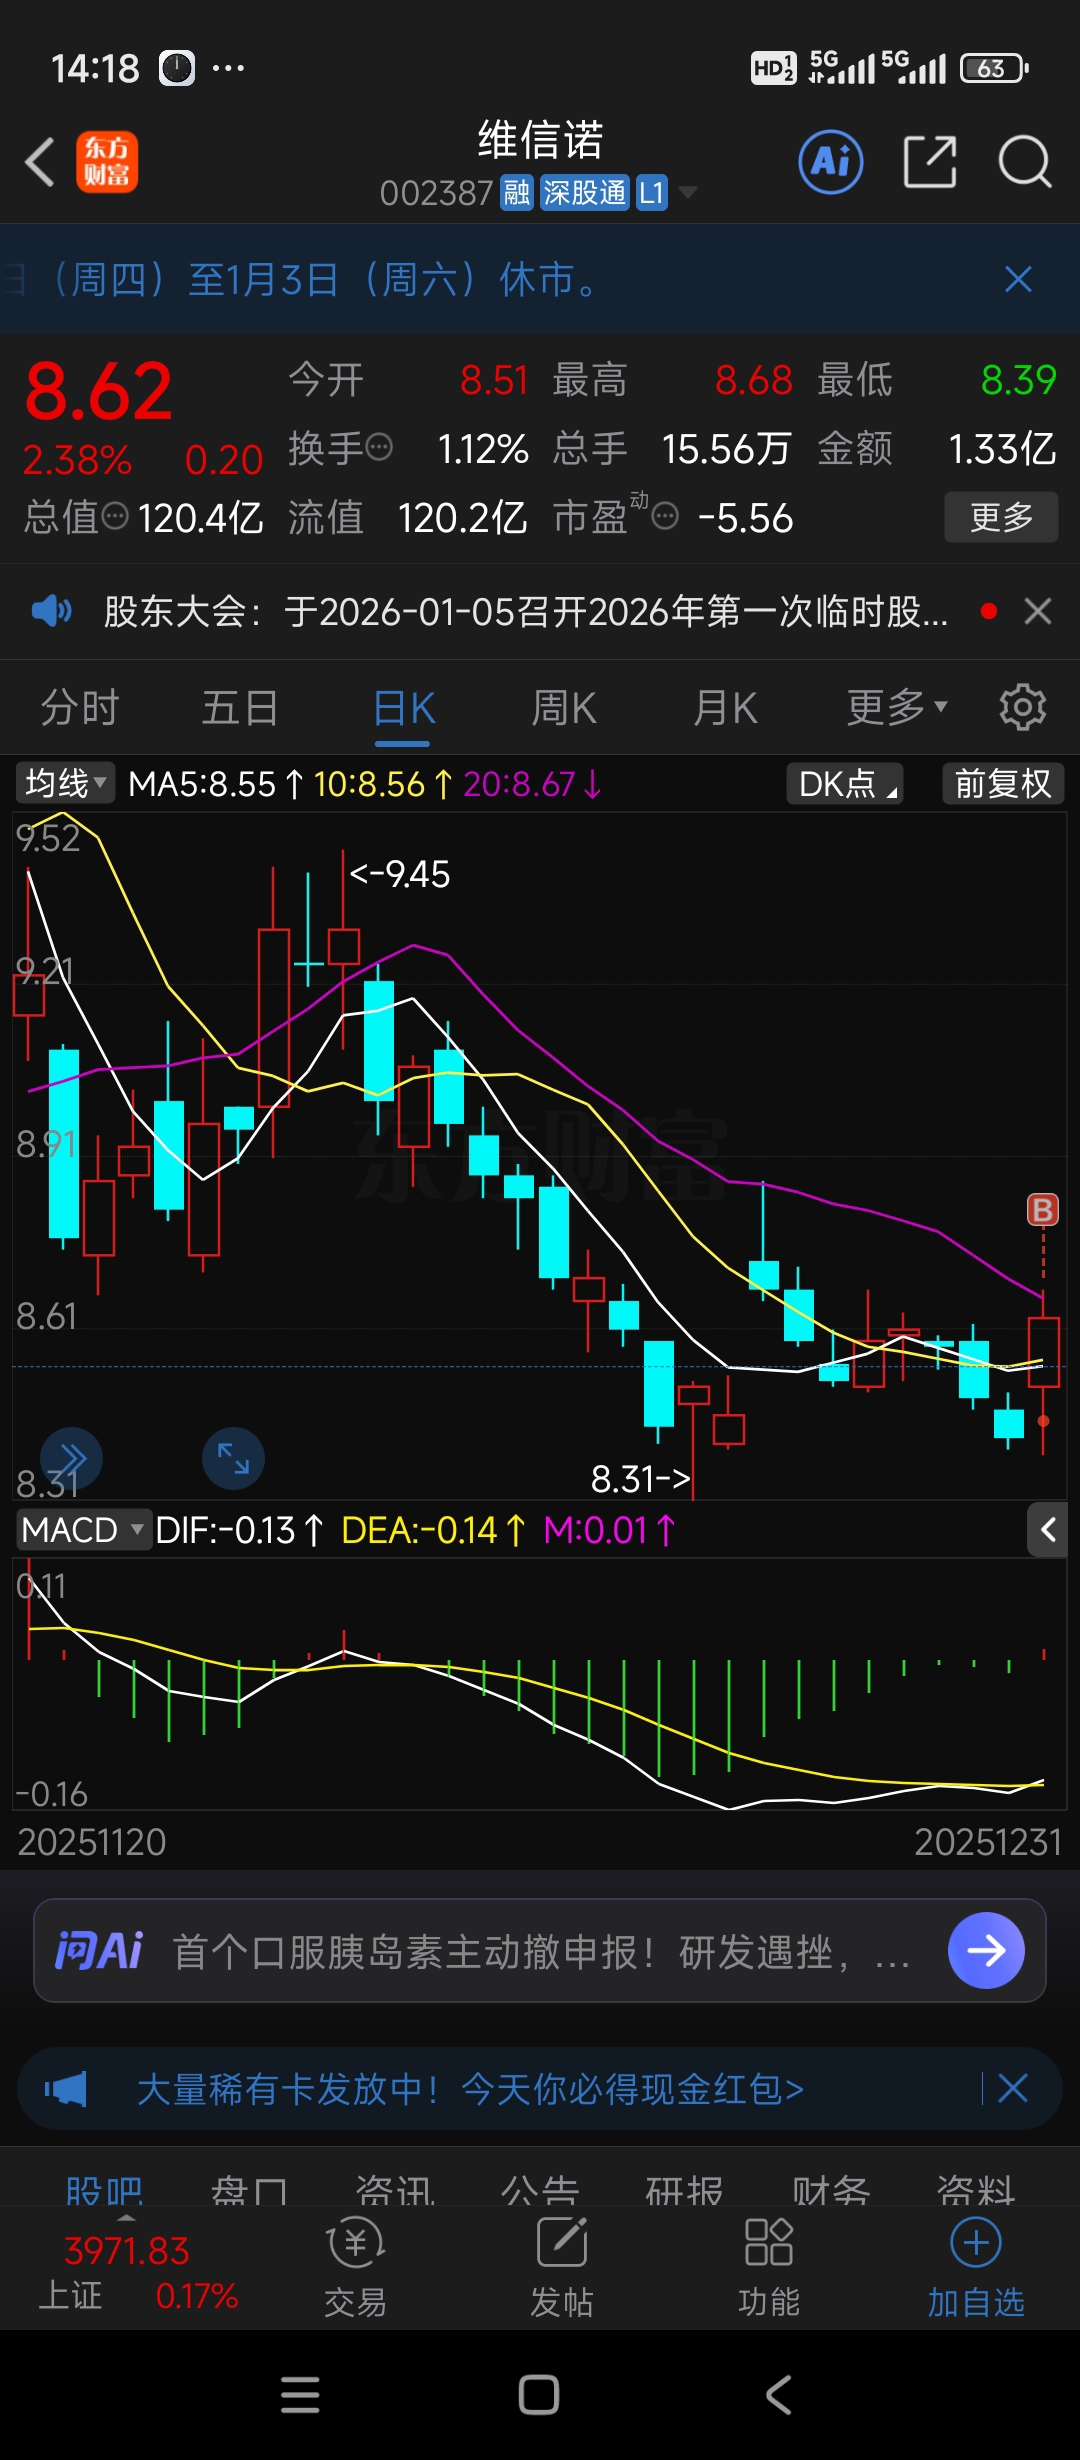The width and height of the screenshot is (1080, 2460).
Task: Tap the megaphone promo icon
Action: coord(66,2089)
